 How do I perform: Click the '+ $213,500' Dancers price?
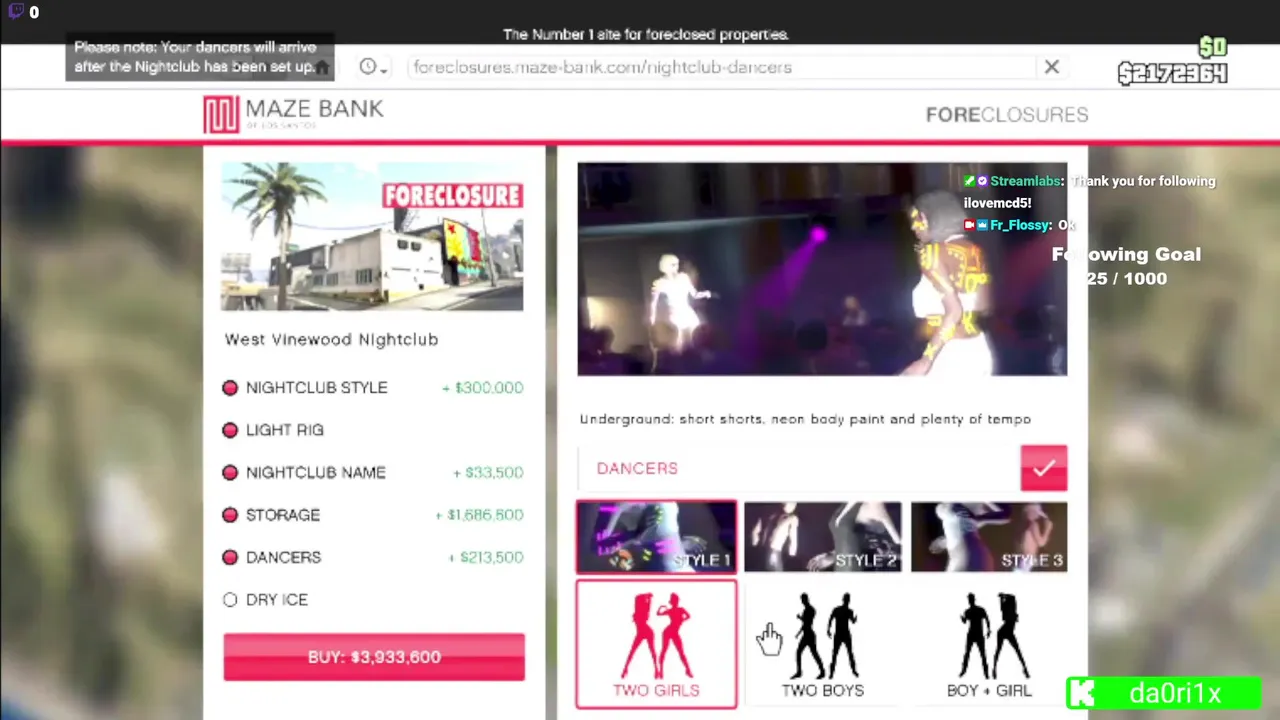pos(485,557)
